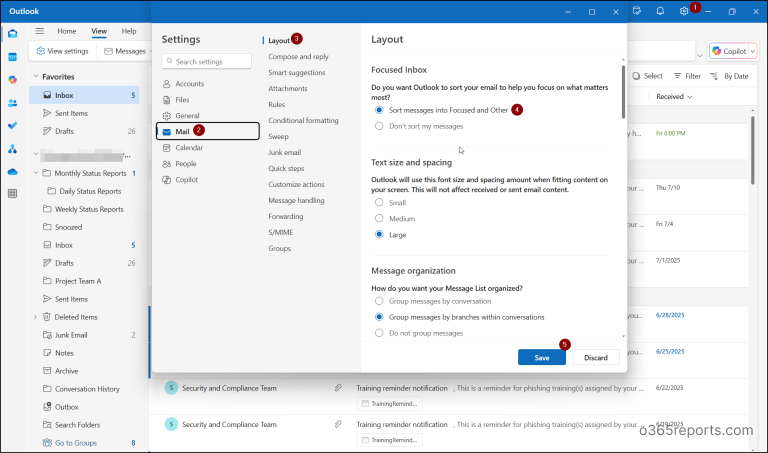Collapse the Monthly Status Reports folder
Viewport: 768px width, 453px height.
[35, 173]
